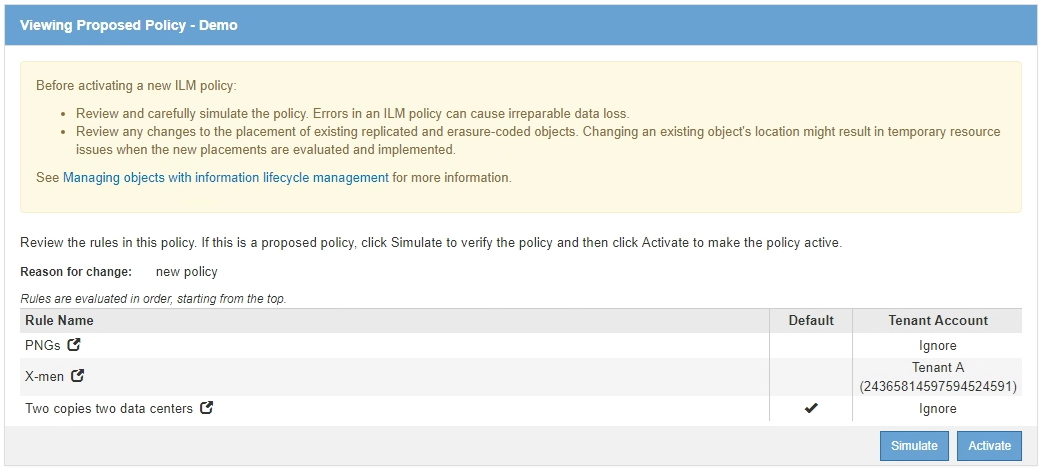Click the Tenant Account column header

point(937,321)
